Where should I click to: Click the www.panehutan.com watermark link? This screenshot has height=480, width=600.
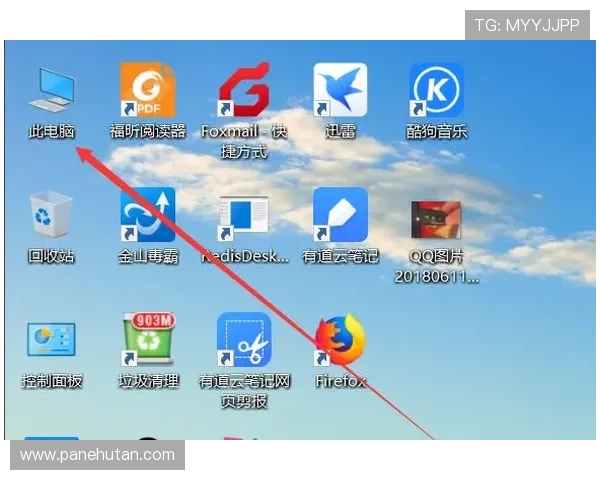(98, 455)
